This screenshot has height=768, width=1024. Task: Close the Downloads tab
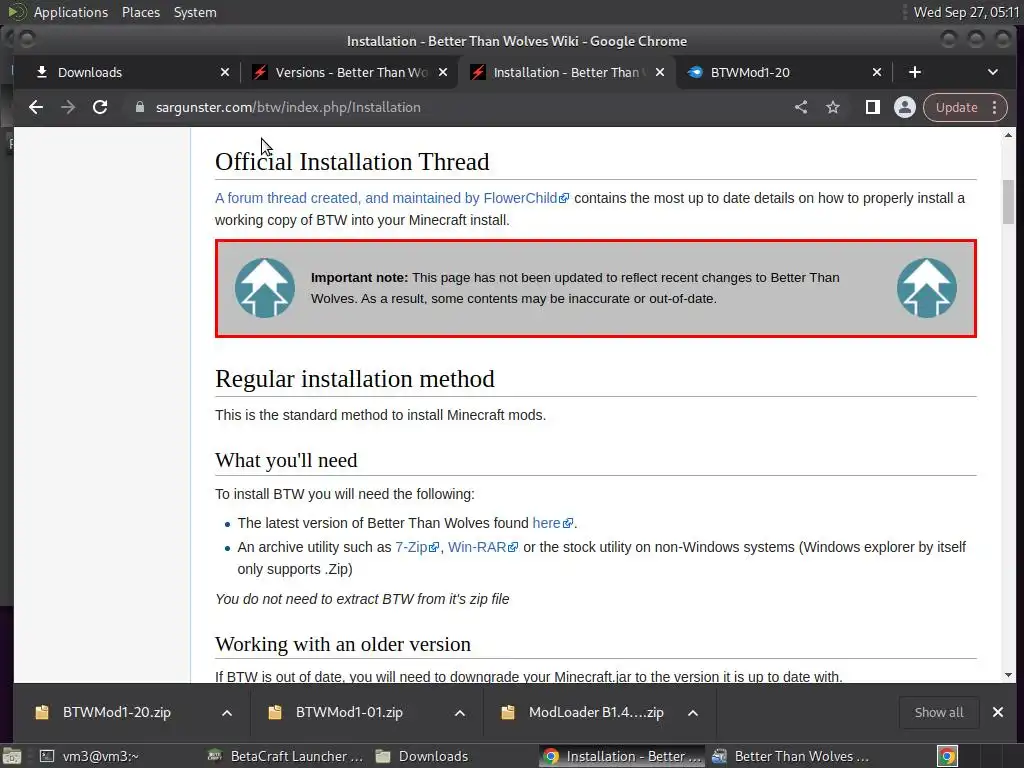pos(225,72)
